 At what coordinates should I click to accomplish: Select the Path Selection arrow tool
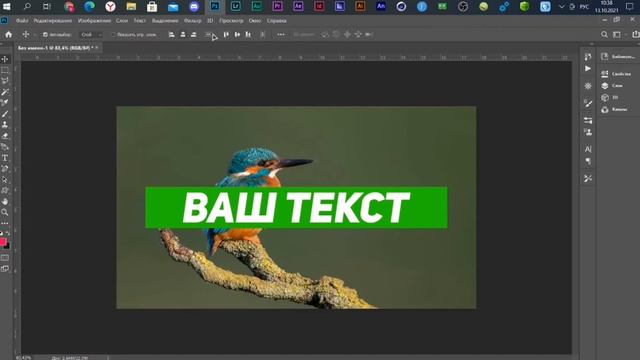[x=5, y=180]
